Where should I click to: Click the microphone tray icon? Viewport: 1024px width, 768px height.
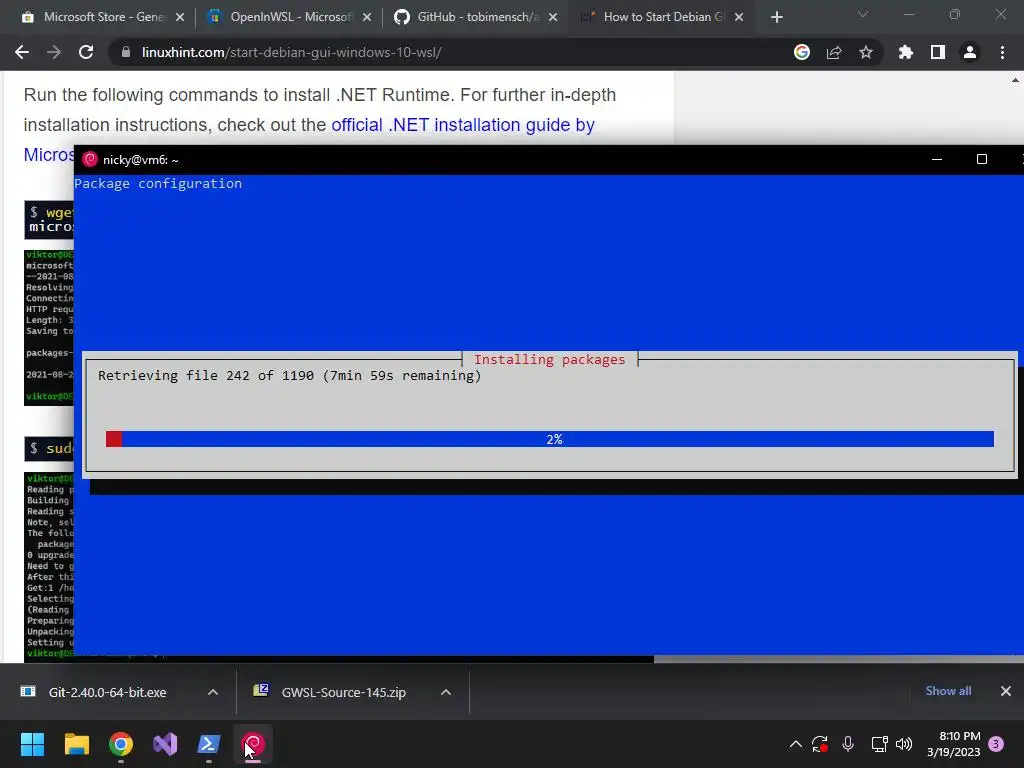(x=848, y=744)
